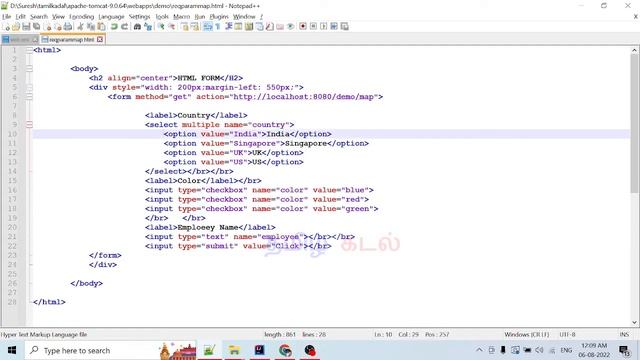
Task: Collapse the form fold marker on line 6
Action: click(29, 97)
